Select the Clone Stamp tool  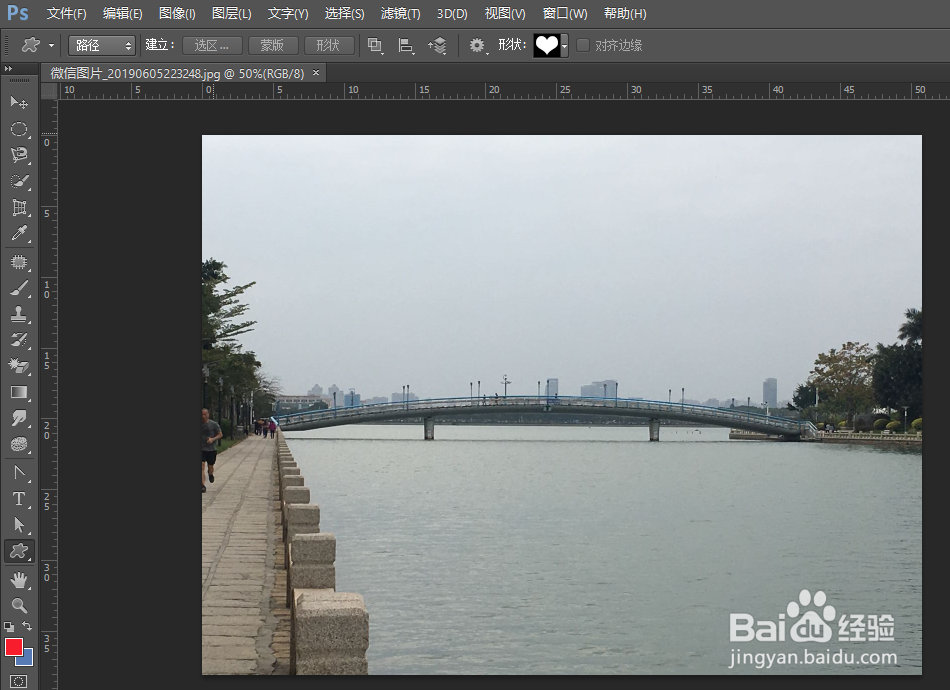click(19, 314)
